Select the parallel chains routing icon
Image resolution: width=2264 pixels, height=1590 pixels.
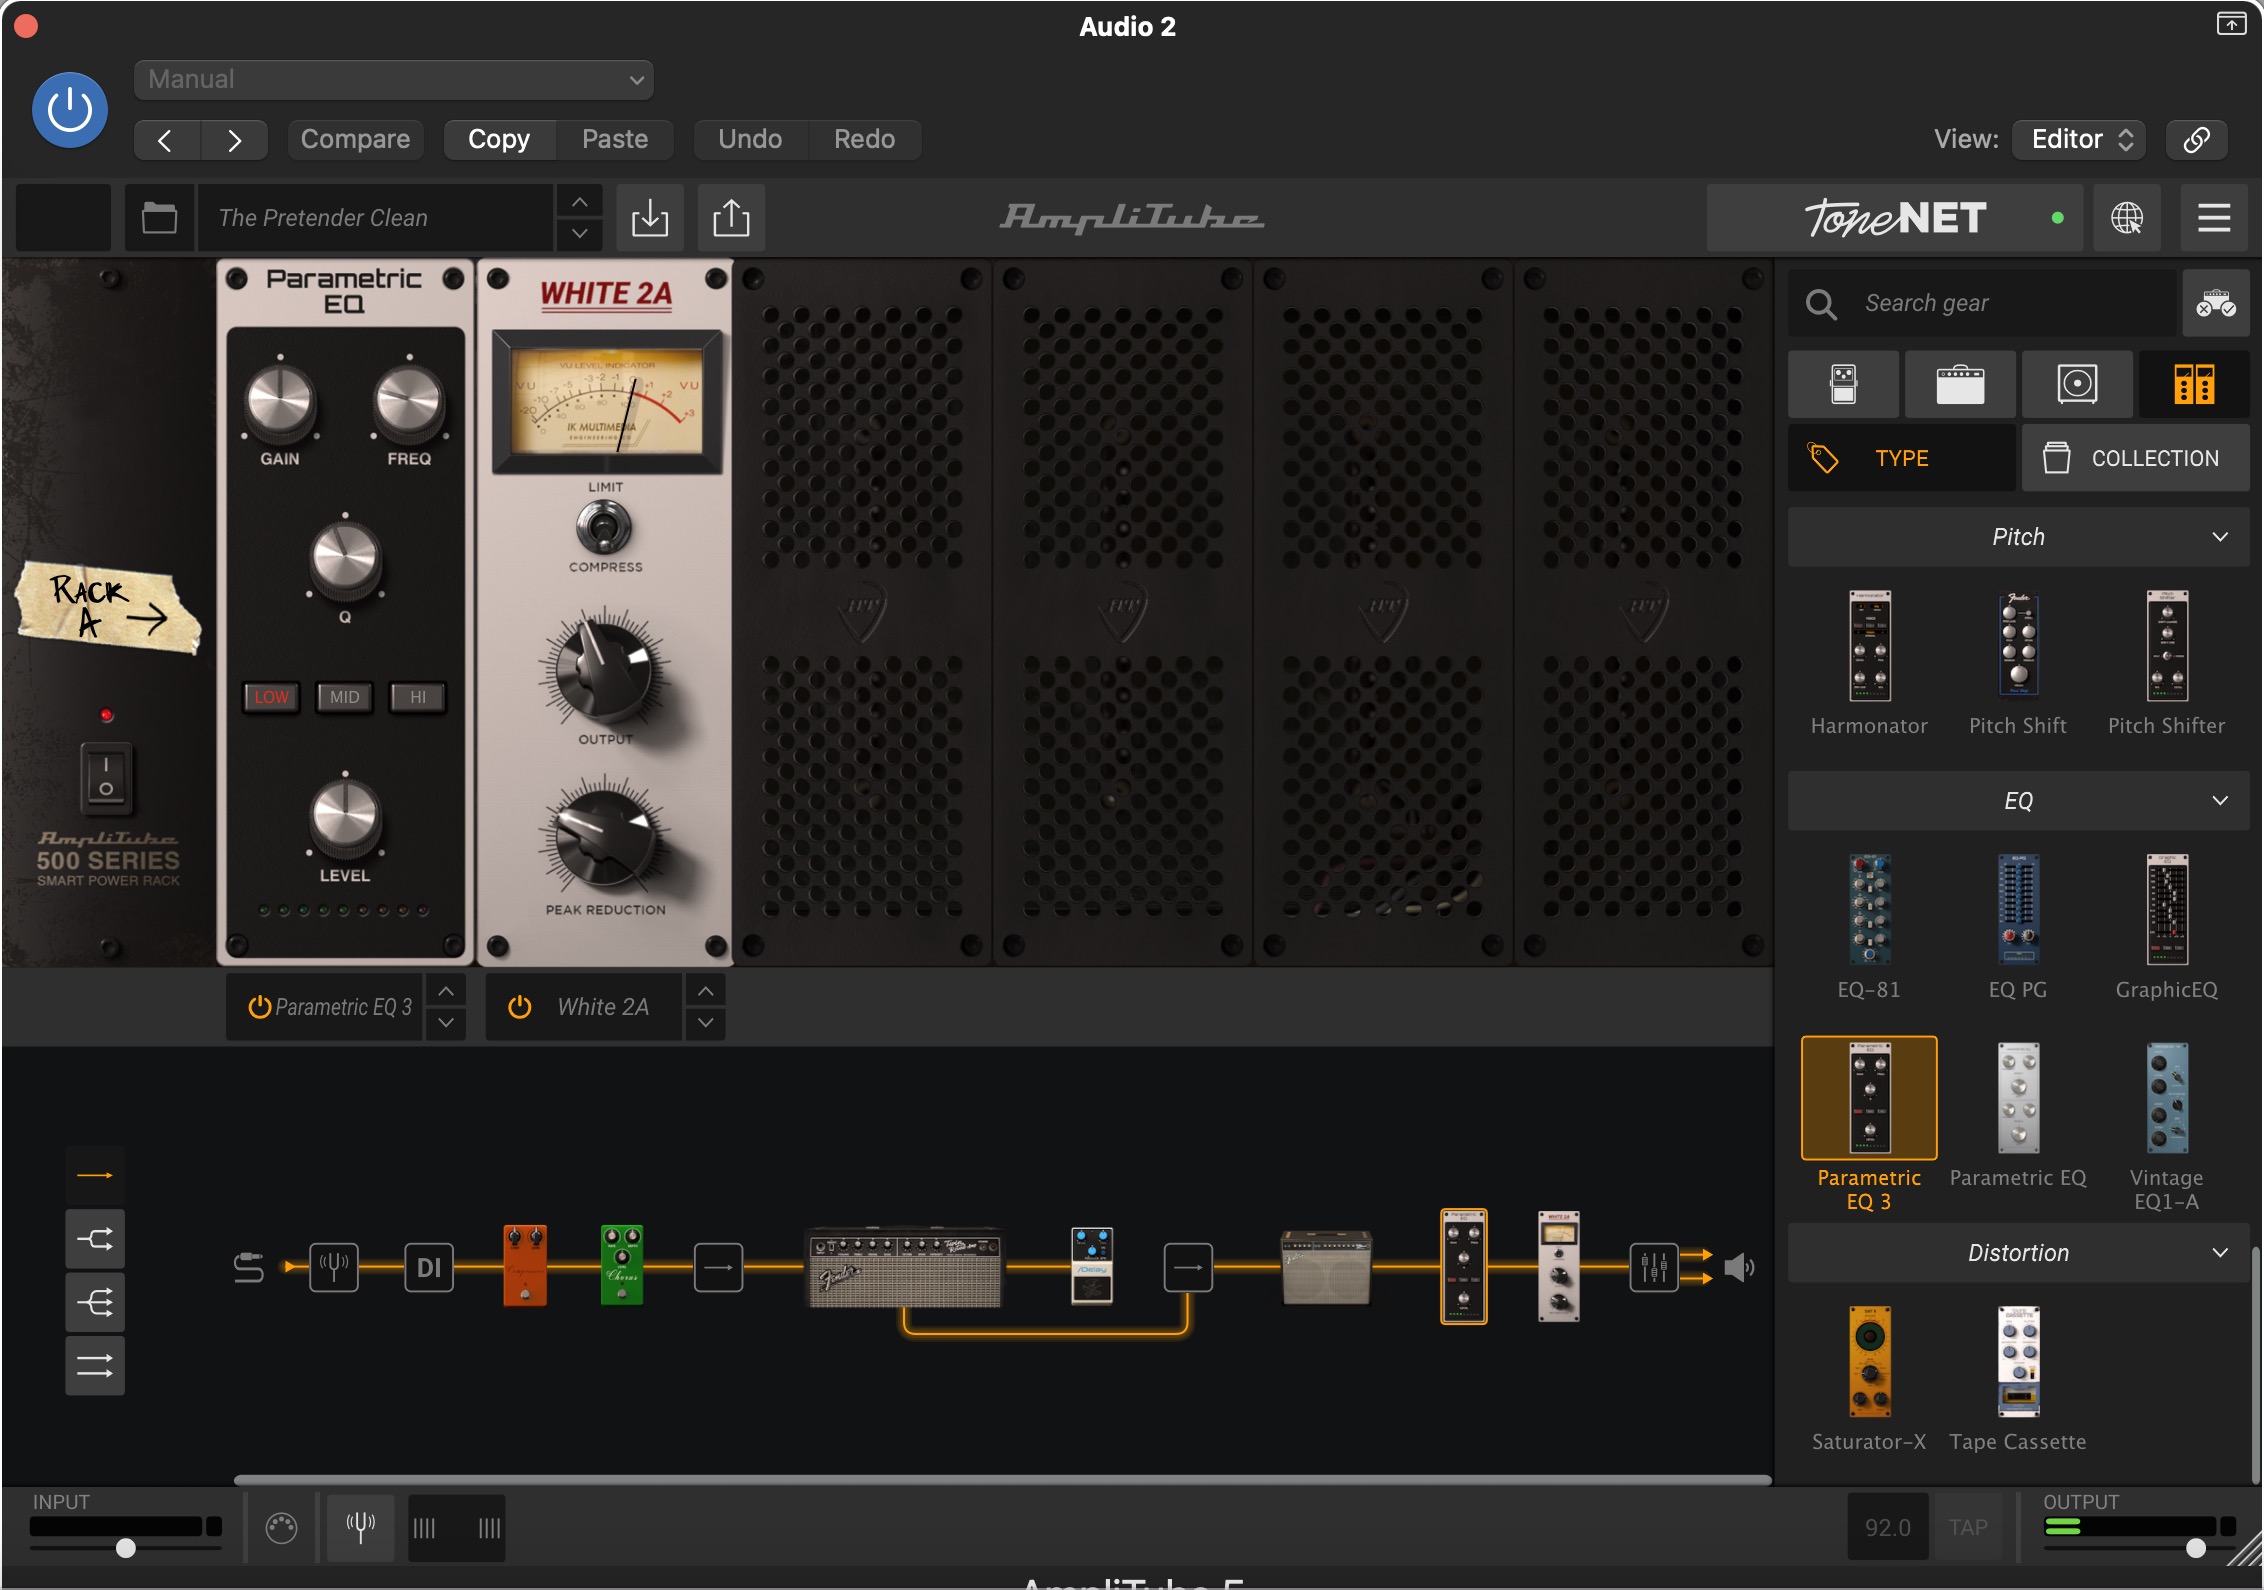pyautogui.click(x=95, y=1365)
